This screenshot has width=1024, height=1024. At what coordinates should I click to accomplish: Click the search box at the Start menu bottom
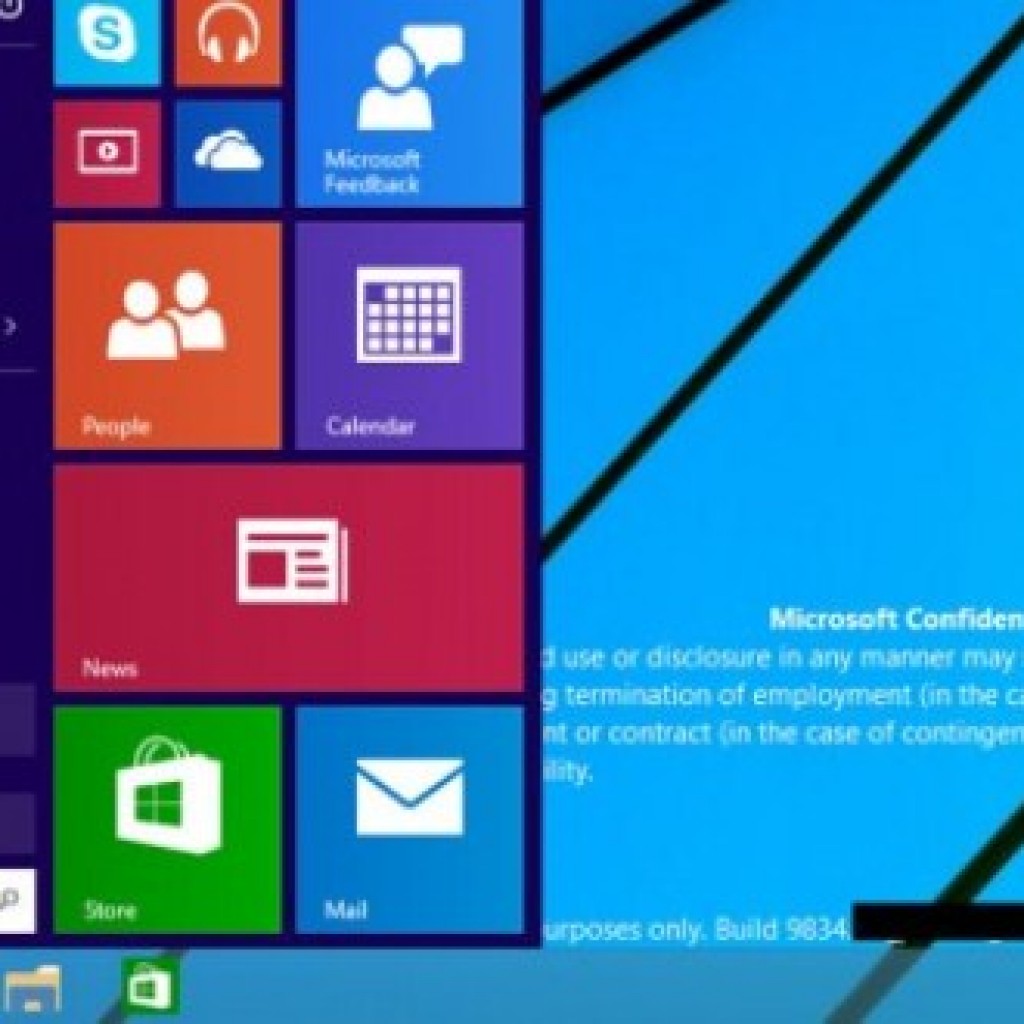click(18, 901)
